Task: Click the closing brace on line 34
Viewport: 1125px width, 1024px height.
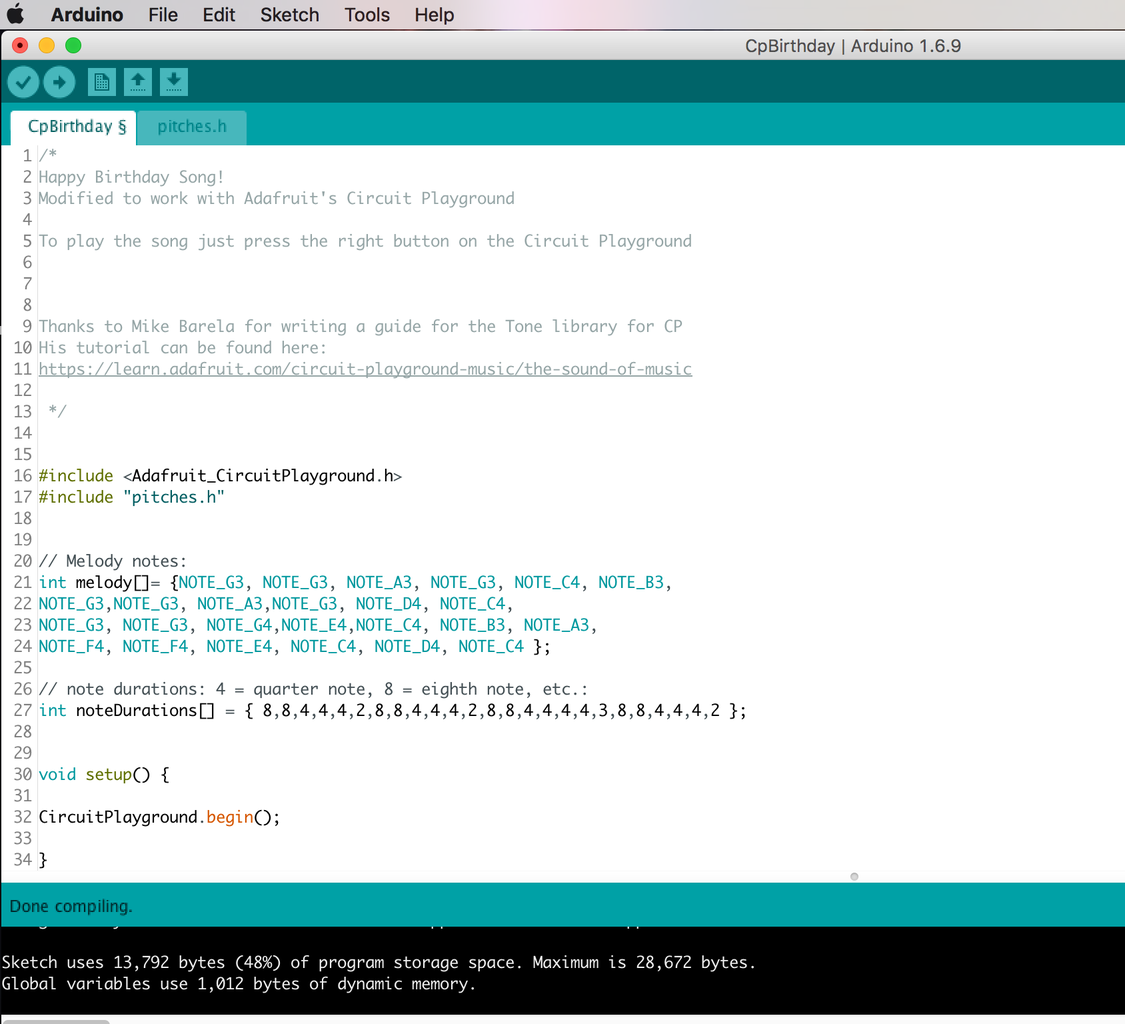Action: pos(43,860)
